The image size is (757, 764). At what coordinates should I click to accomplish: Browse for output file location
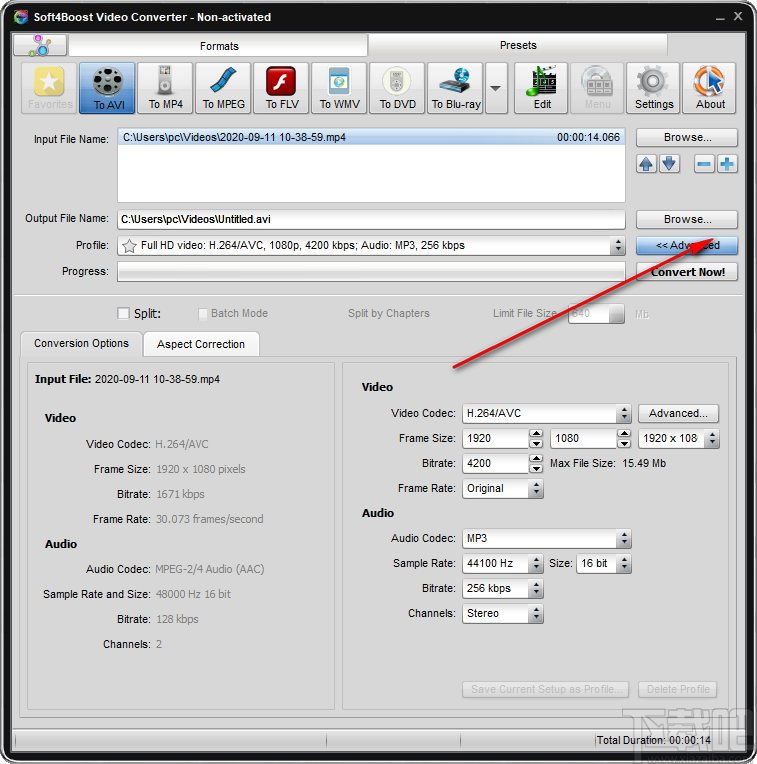pos(687,219)
